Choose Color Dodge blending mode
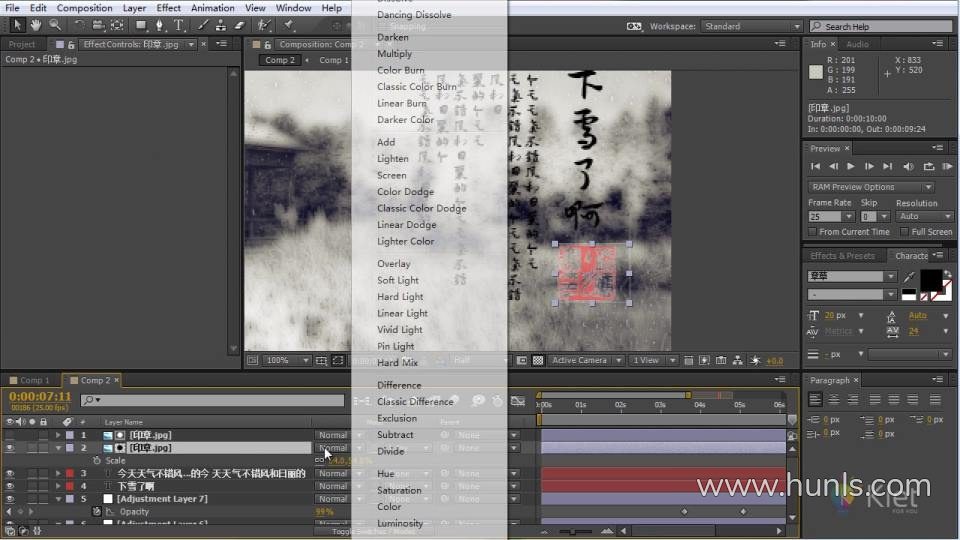960x540 pixels. [405, 192]
